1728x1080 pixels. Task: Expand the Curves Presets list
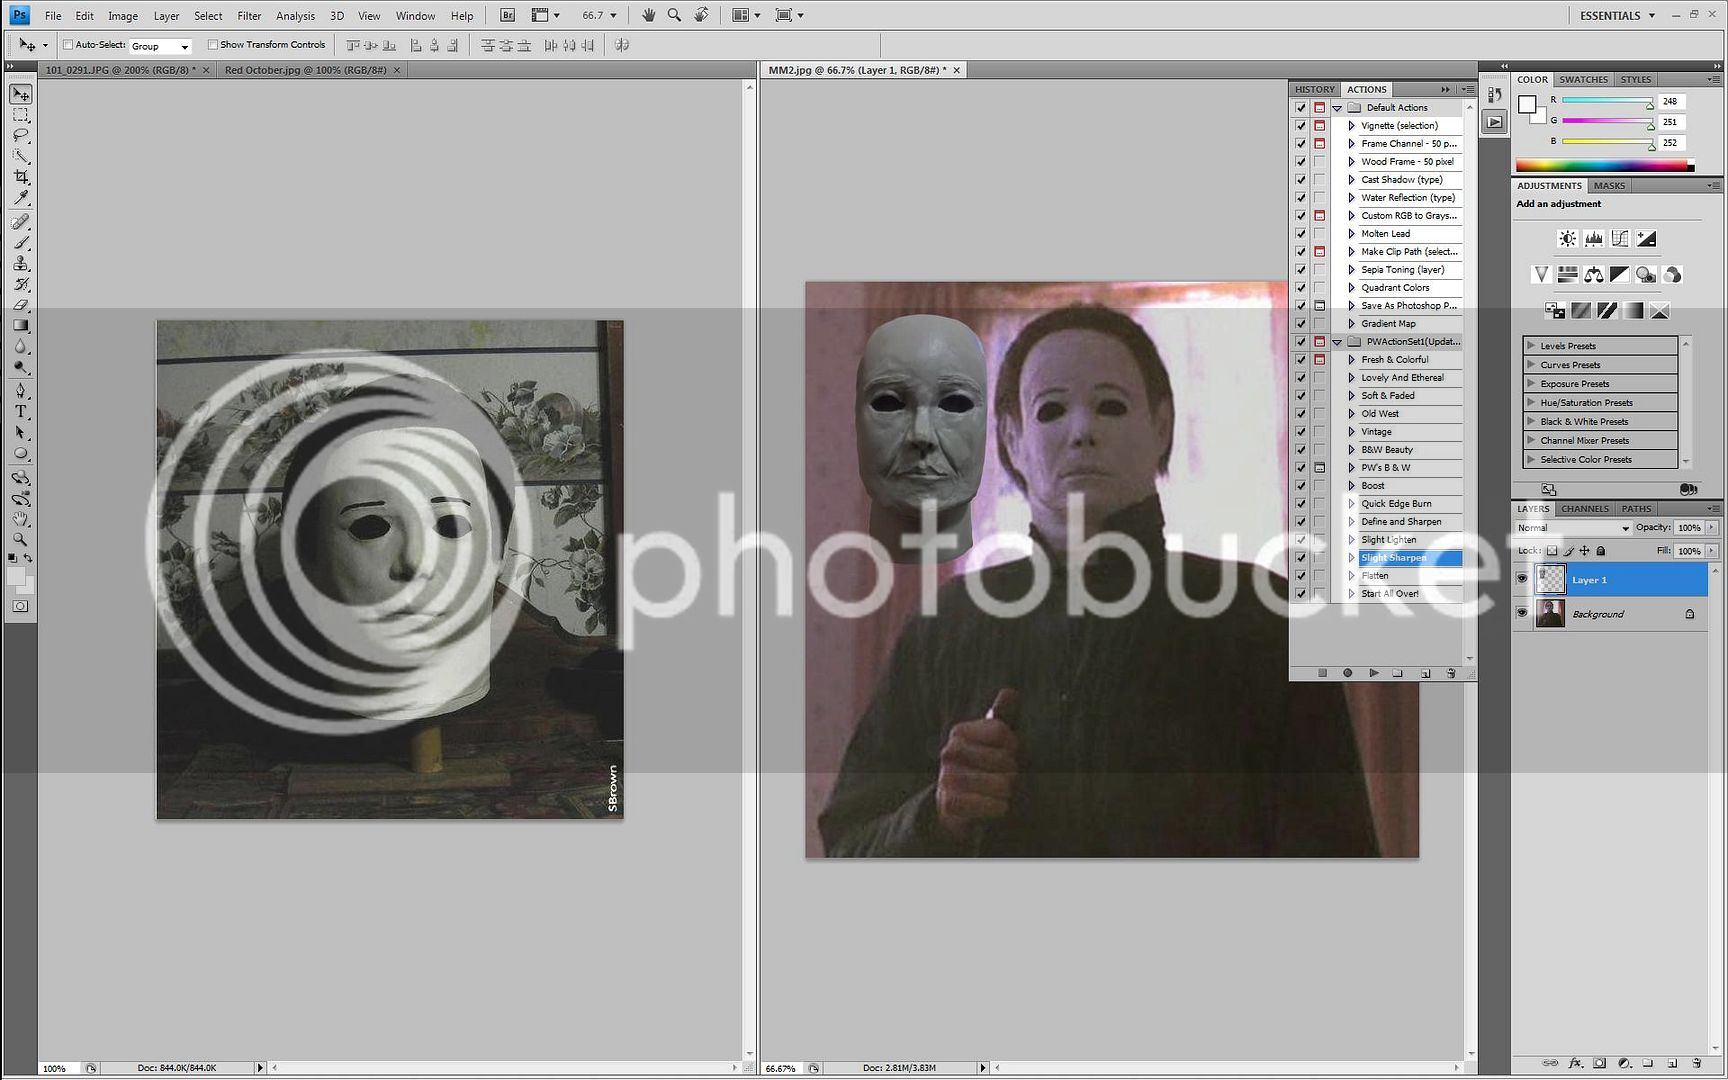[x=1531, y=364]
